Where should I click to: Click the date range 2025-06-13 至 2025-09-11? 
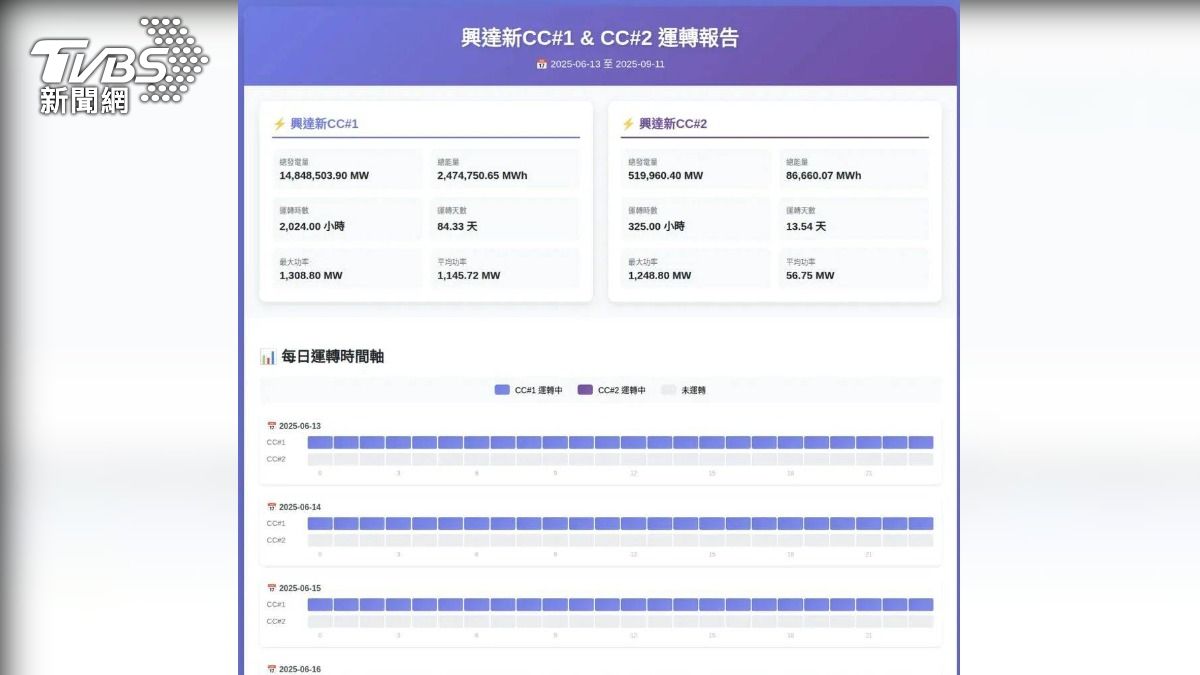pyautogui.click(x=607, y=64)
